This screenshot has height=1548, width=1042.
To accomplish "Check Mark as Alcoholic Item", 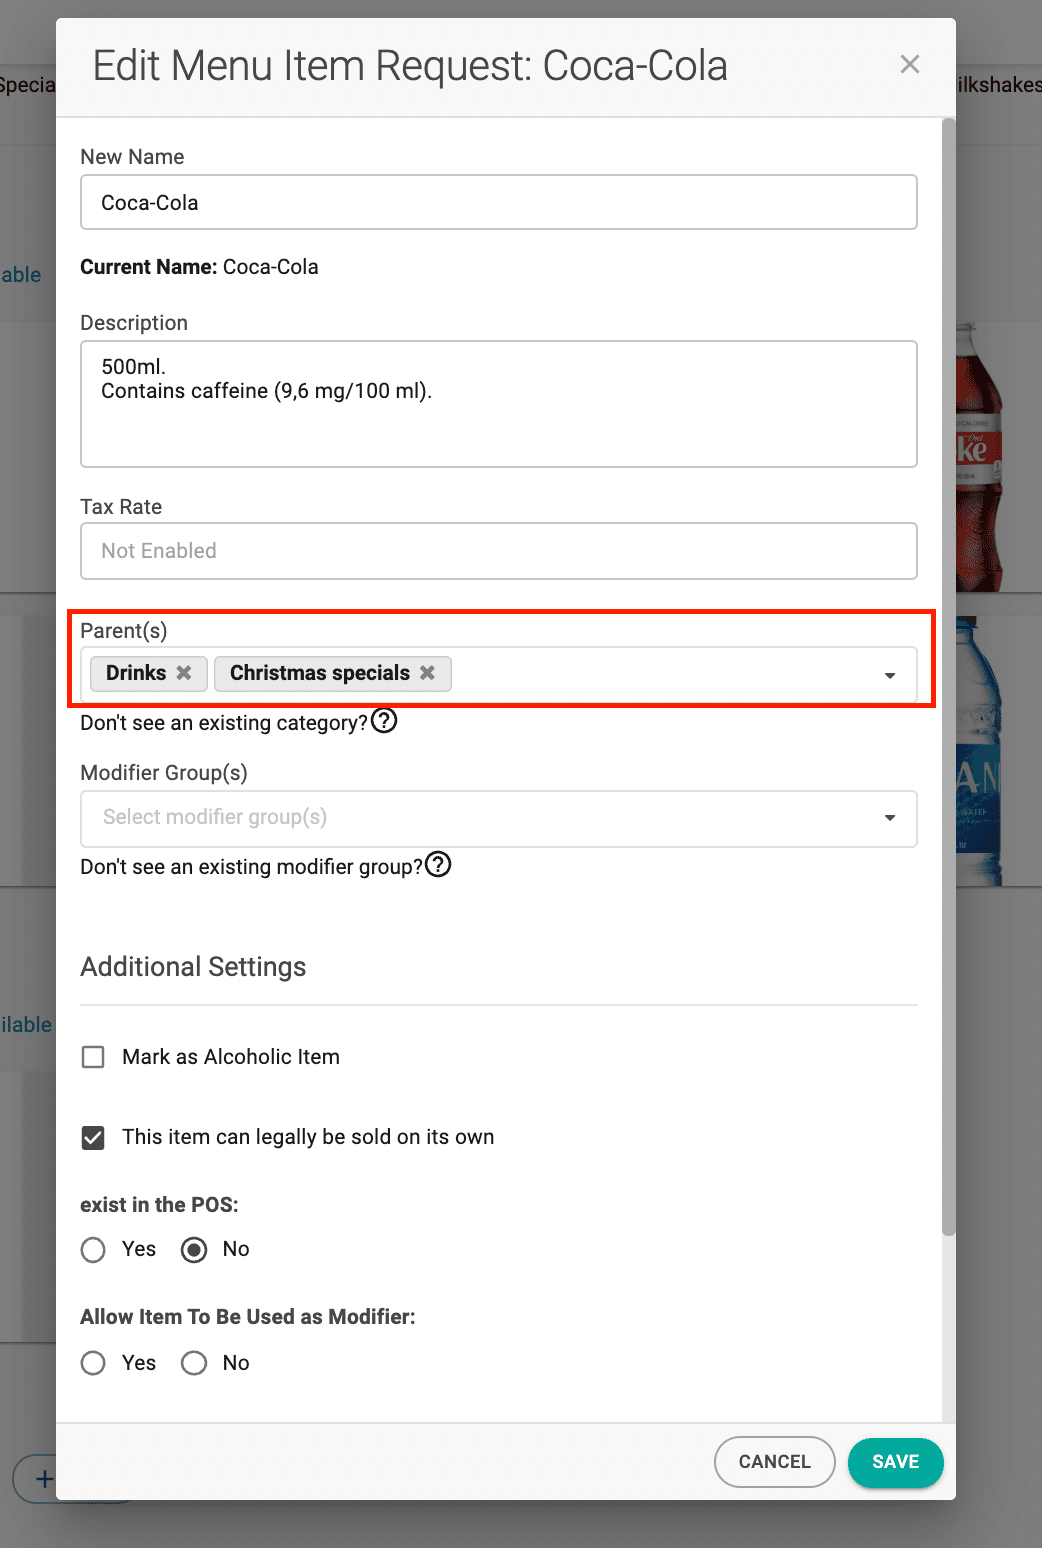I will [x=93, y=1057].
